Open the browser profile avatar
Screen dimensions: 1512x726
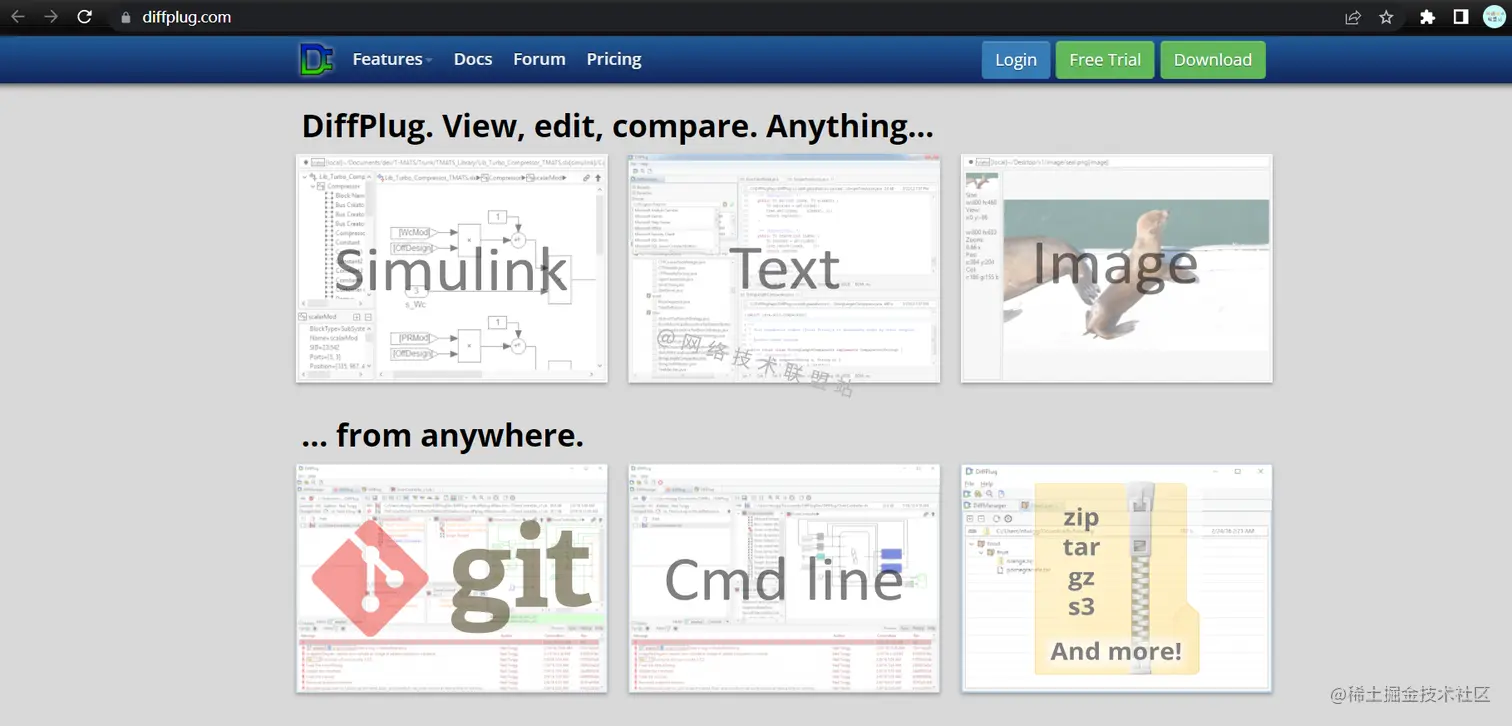point(1494,17)
